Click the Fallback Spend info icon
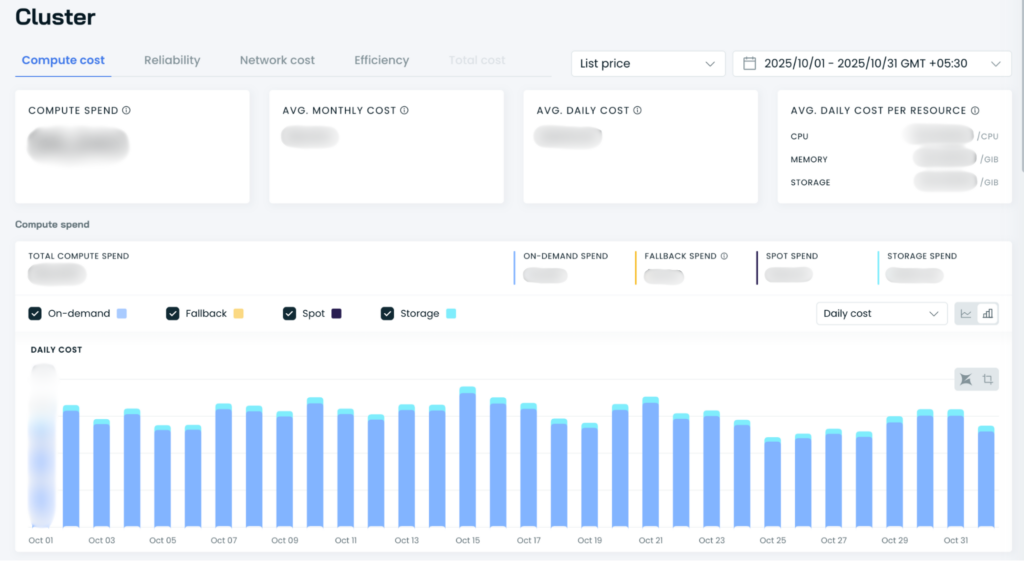 coord(724,256)
